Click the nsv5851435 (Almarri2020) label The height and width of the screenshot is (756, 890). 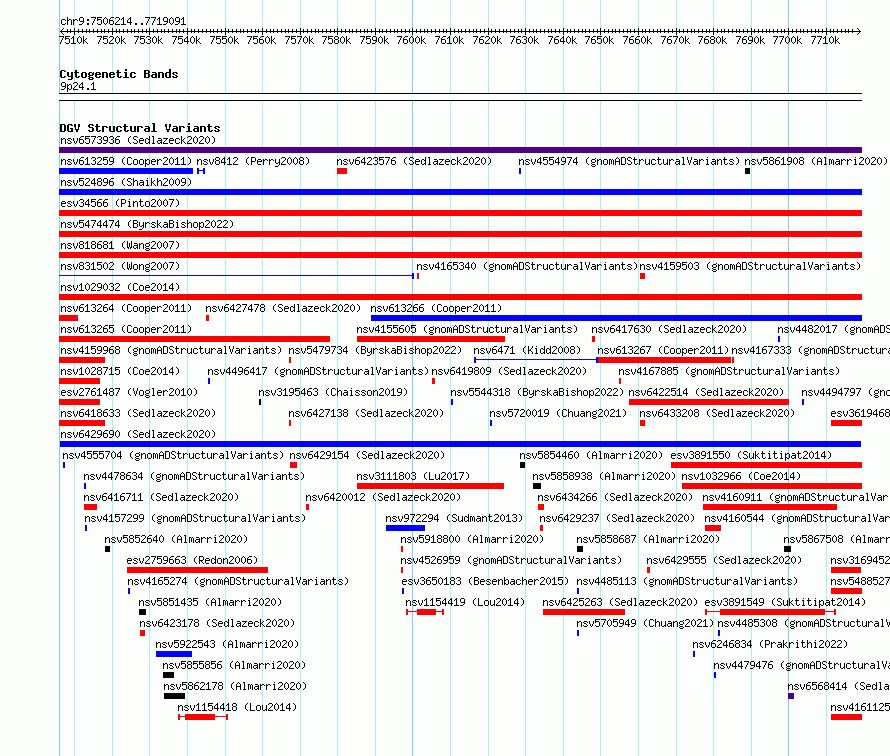(210, 602)
